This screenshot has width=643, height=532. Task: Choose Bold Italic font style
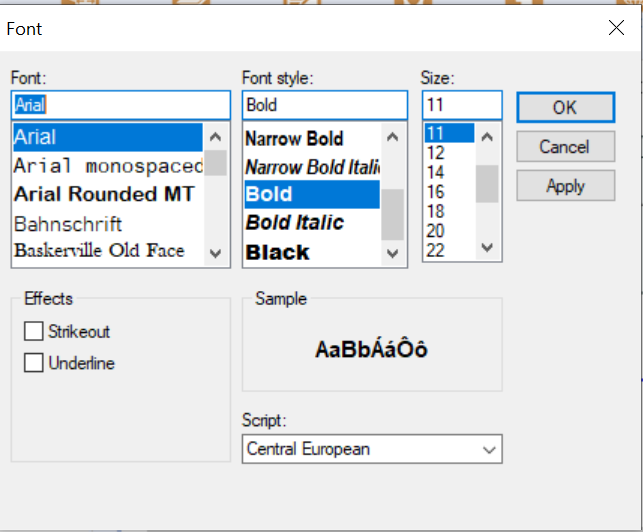(295, 222)
